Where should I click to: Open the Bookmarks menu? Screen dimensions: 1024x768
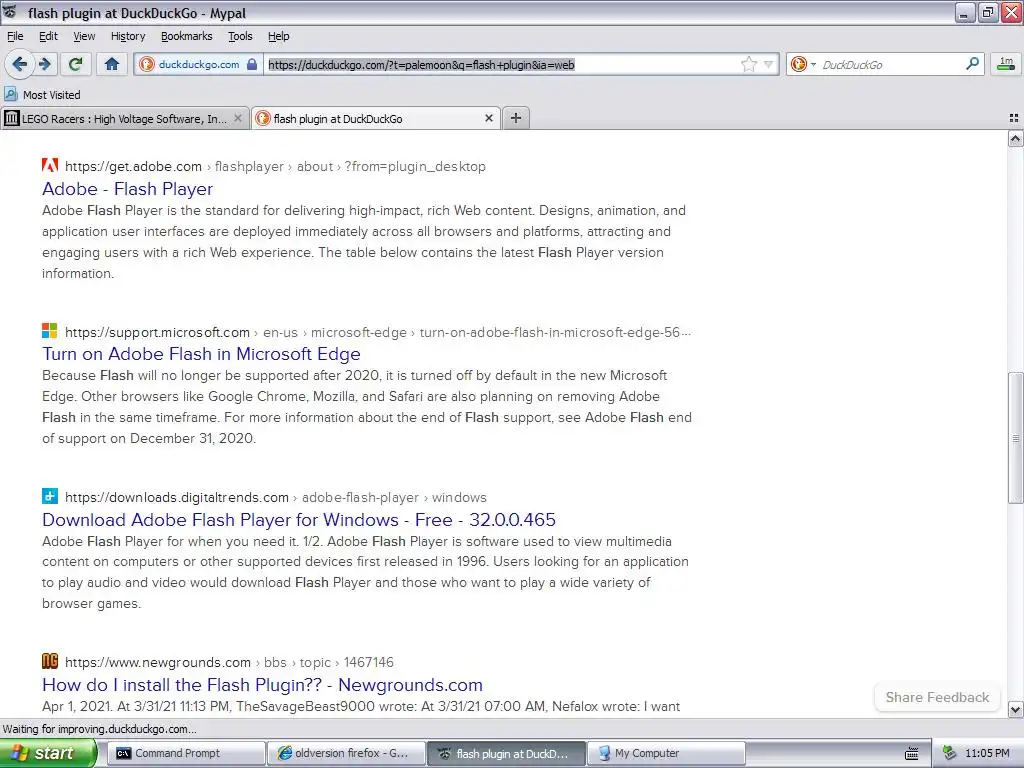[x=187, y=36]
